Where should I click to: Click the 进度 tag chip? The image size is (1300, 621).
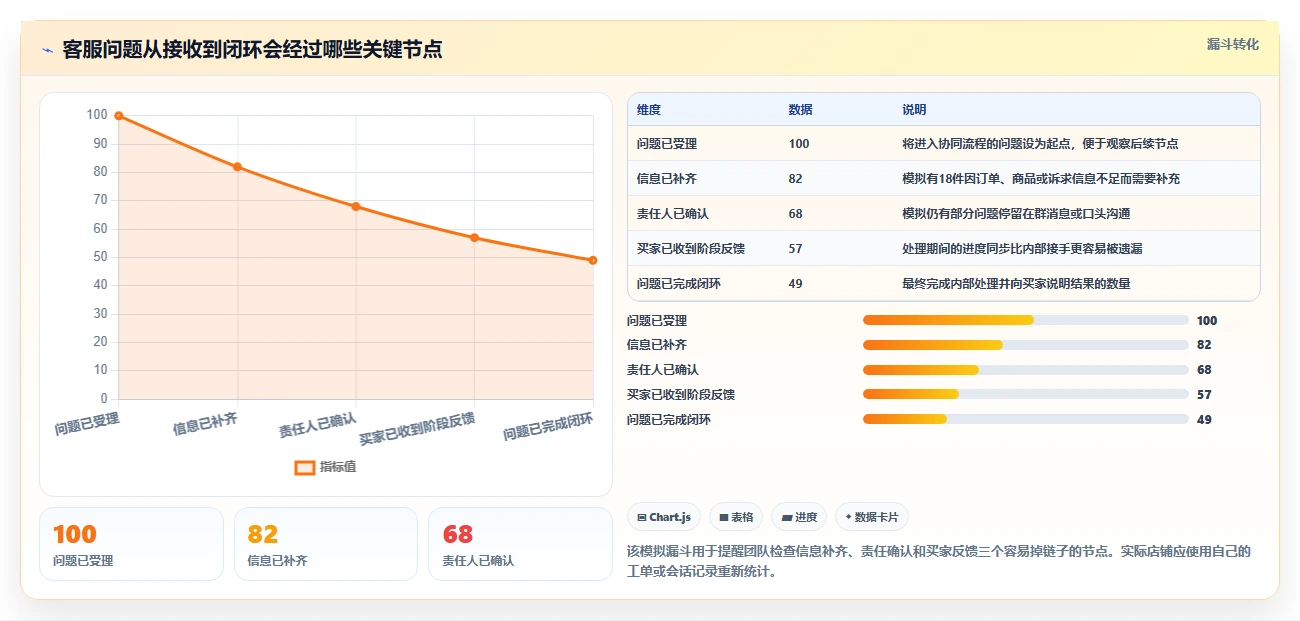[x=799, y=517]
